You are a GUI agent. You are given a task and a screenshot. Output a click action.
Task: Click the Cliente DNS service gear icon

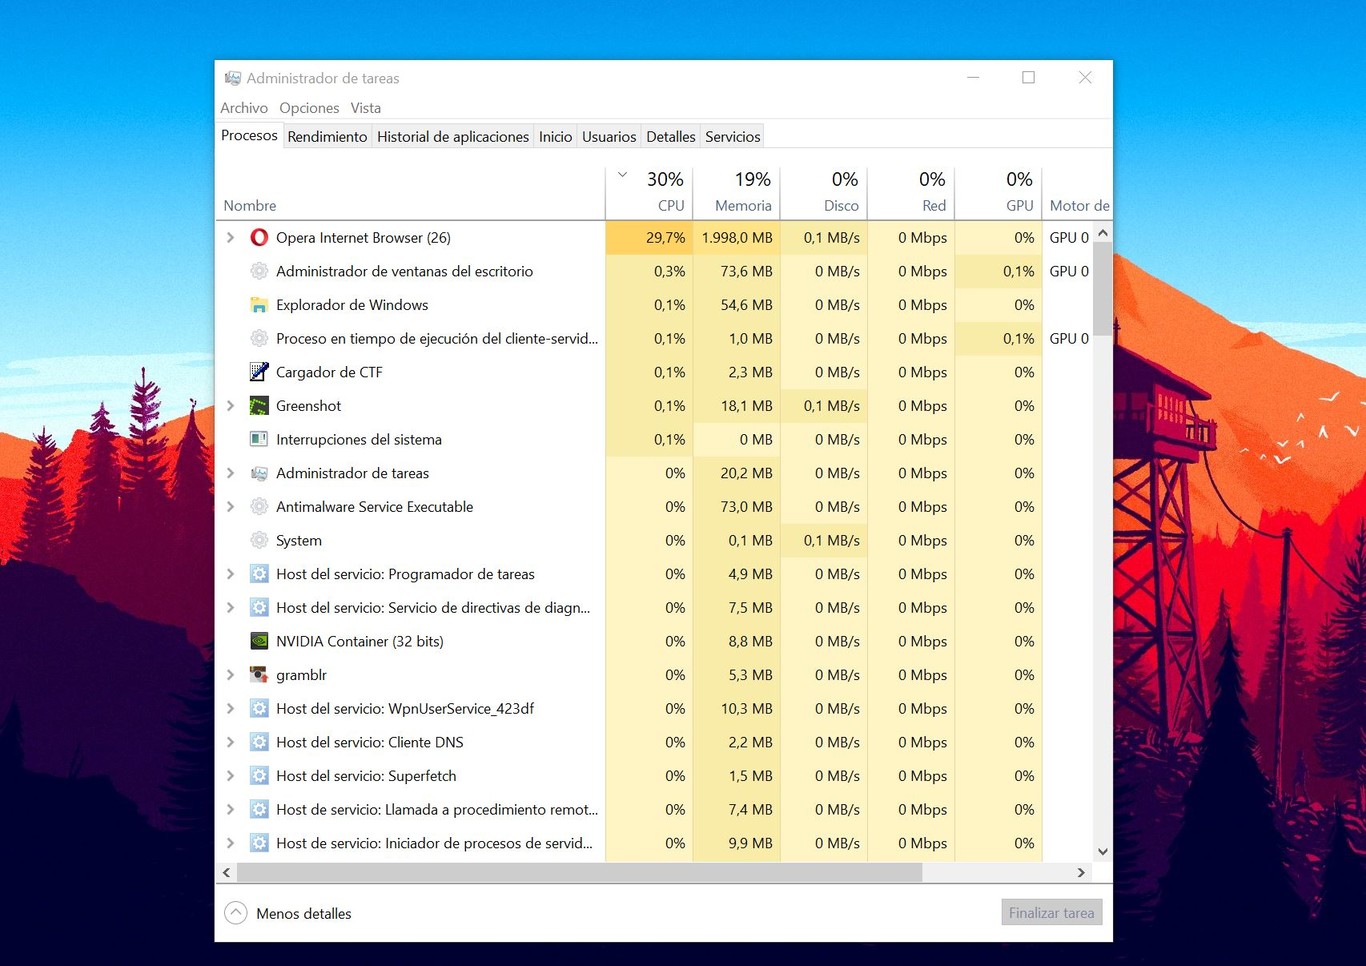(x=259, y=742)
